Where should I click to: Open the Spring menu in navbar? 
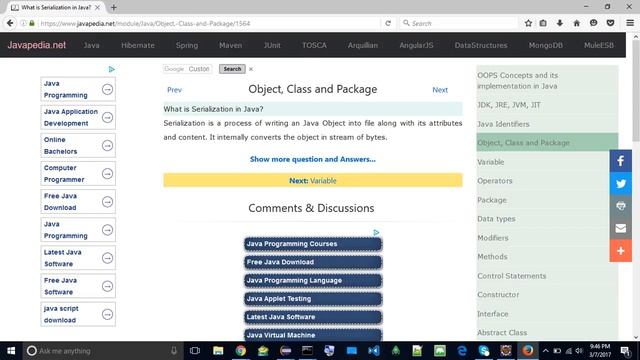point(187,45)
